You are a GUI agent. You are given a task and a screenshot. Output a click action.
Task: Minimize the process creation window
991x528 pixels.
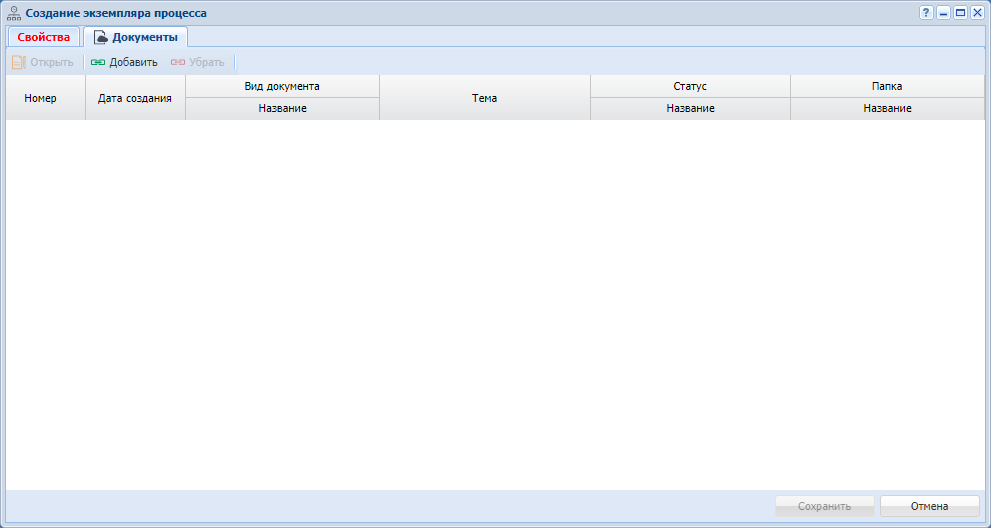tap(944, 13)
